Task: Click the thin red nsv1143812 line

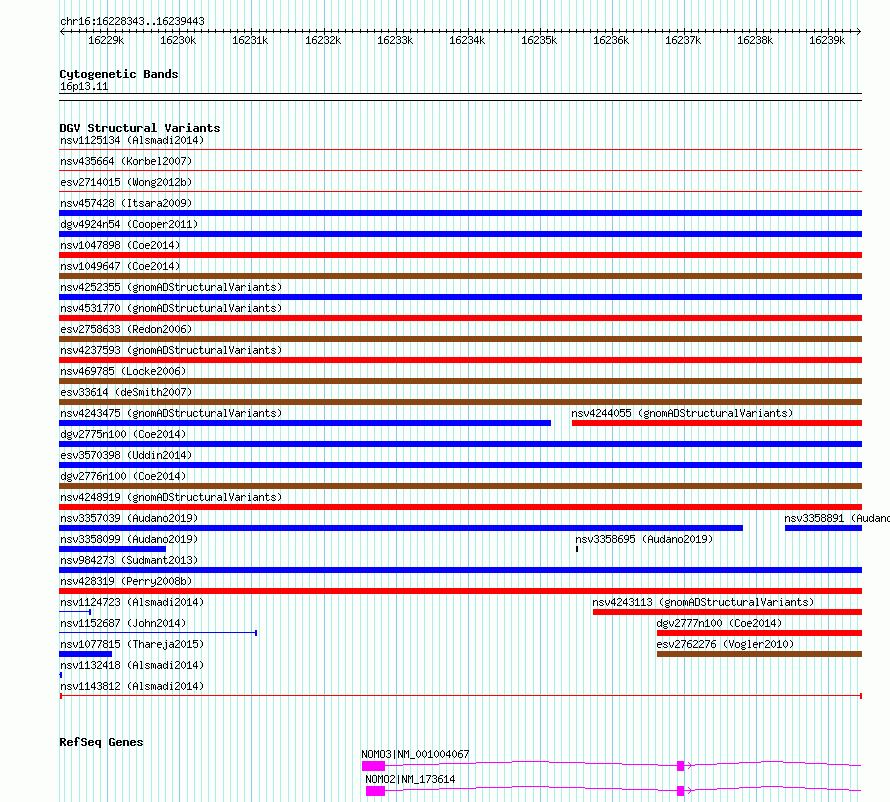Action: pyautogui.click(x=460, y=696)
